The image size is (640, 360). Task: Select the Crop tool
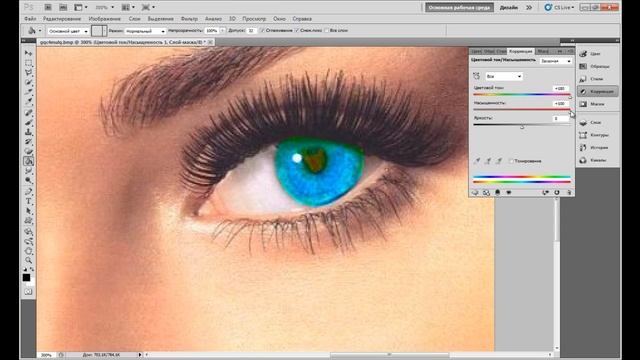pos(28,93)
